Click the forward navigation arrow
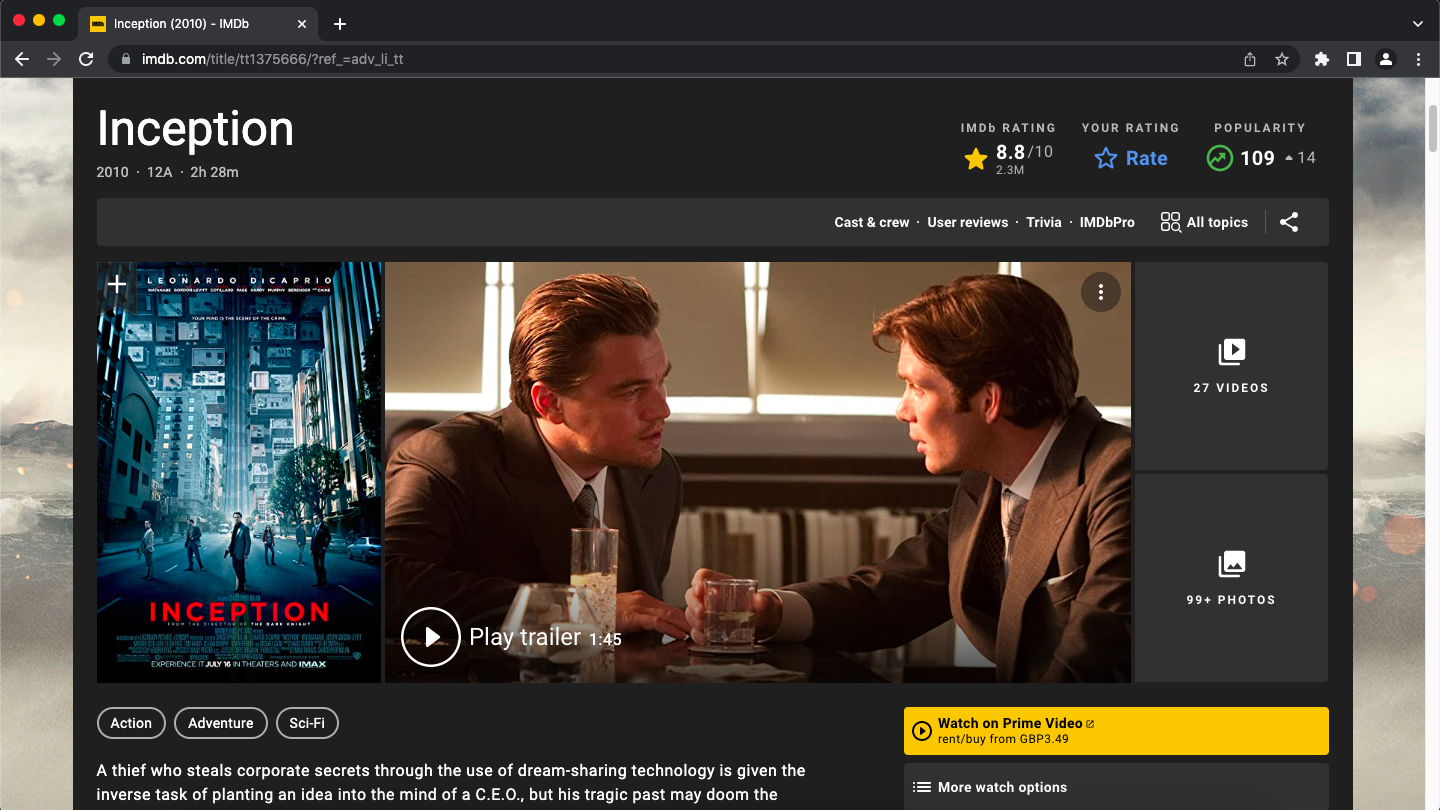 54,59
